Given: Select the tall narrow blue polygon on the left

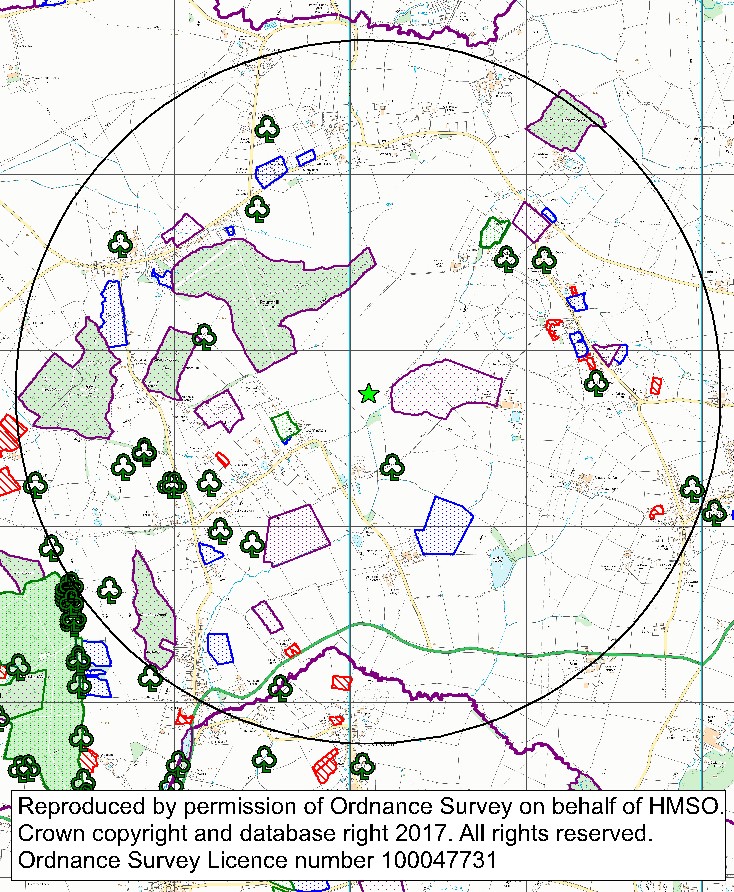Looking at the screenshot, I should coord(112,312).
